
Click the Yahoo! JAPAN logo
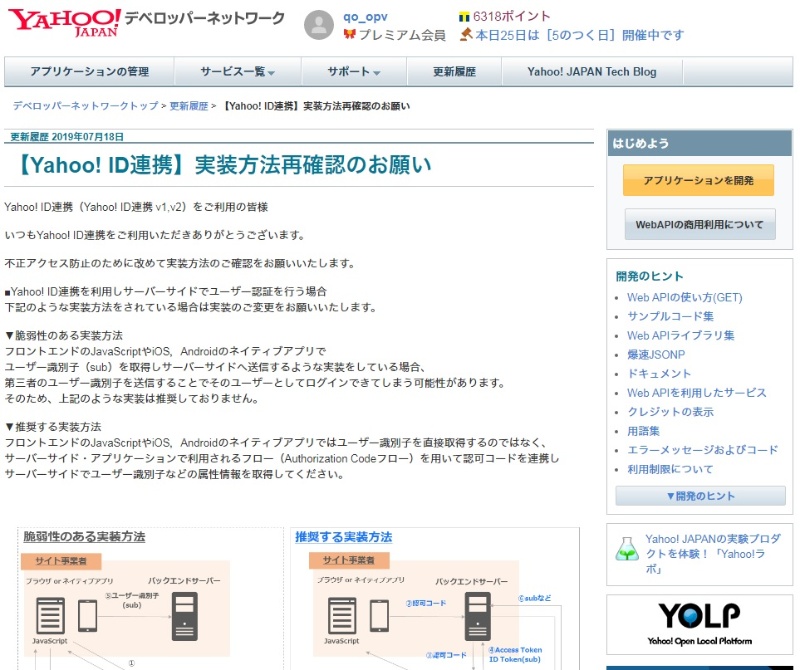coord(65,21)
